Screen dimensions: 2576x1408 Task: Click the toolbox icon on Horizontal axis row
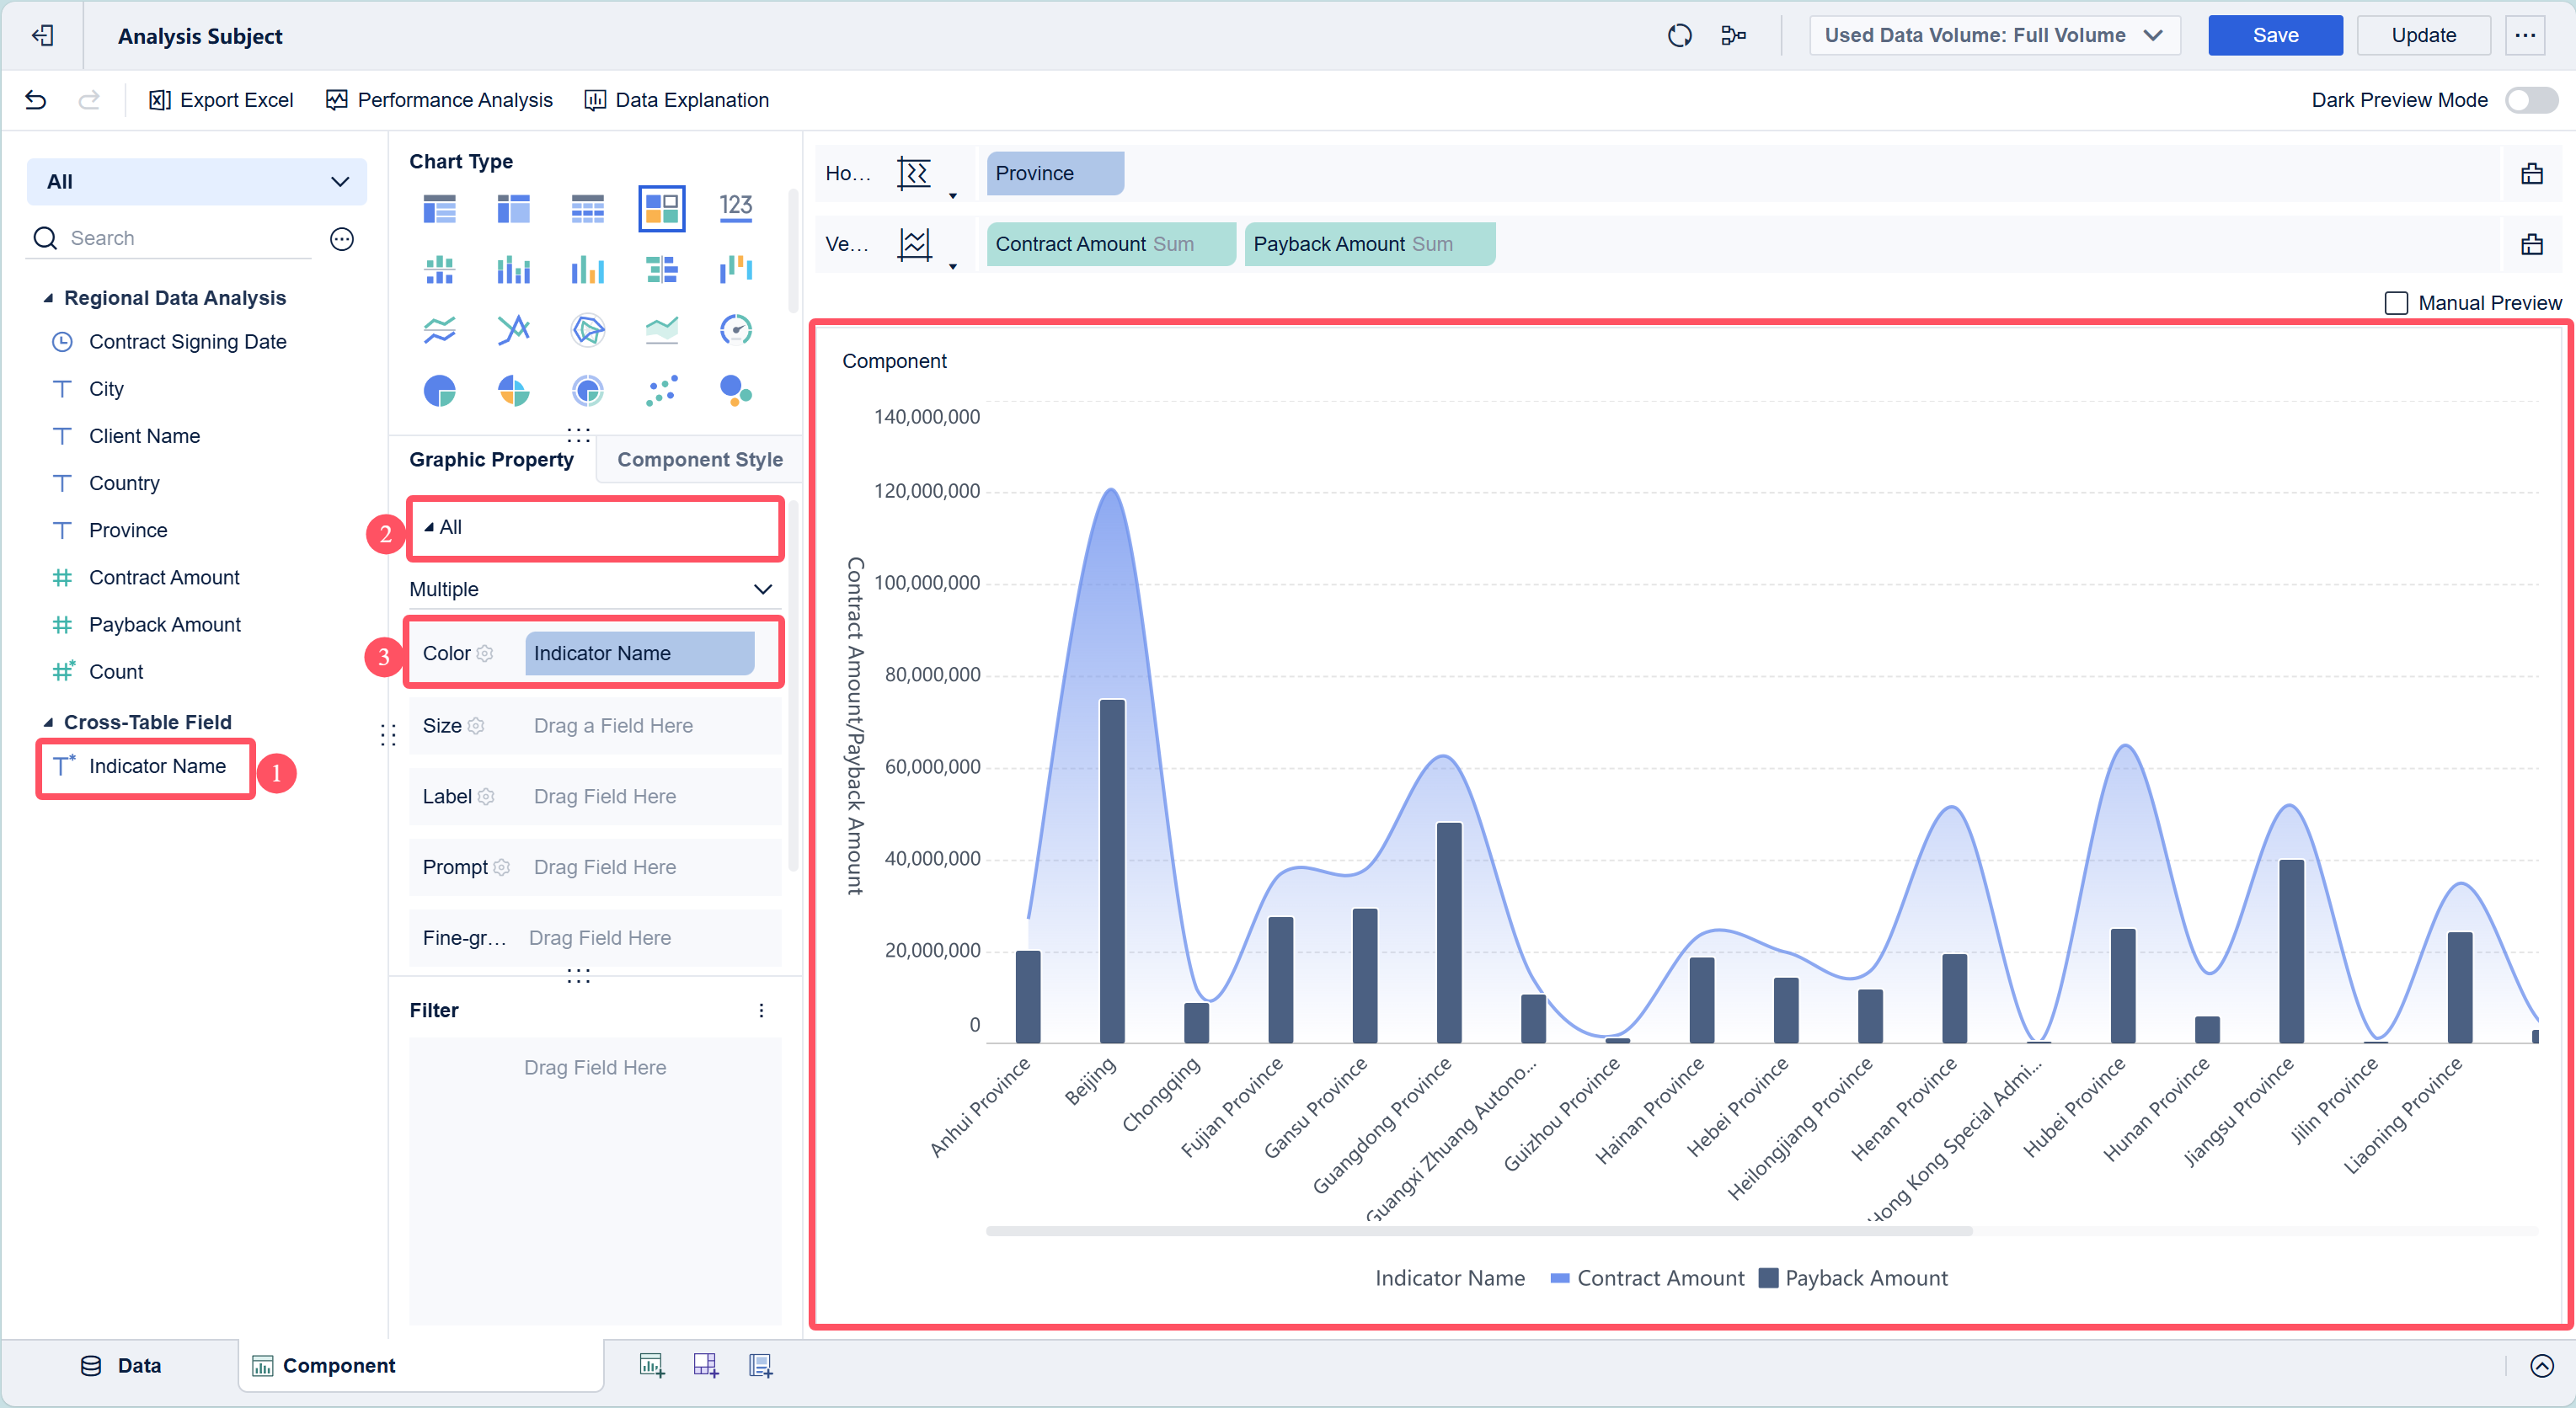2532,174
